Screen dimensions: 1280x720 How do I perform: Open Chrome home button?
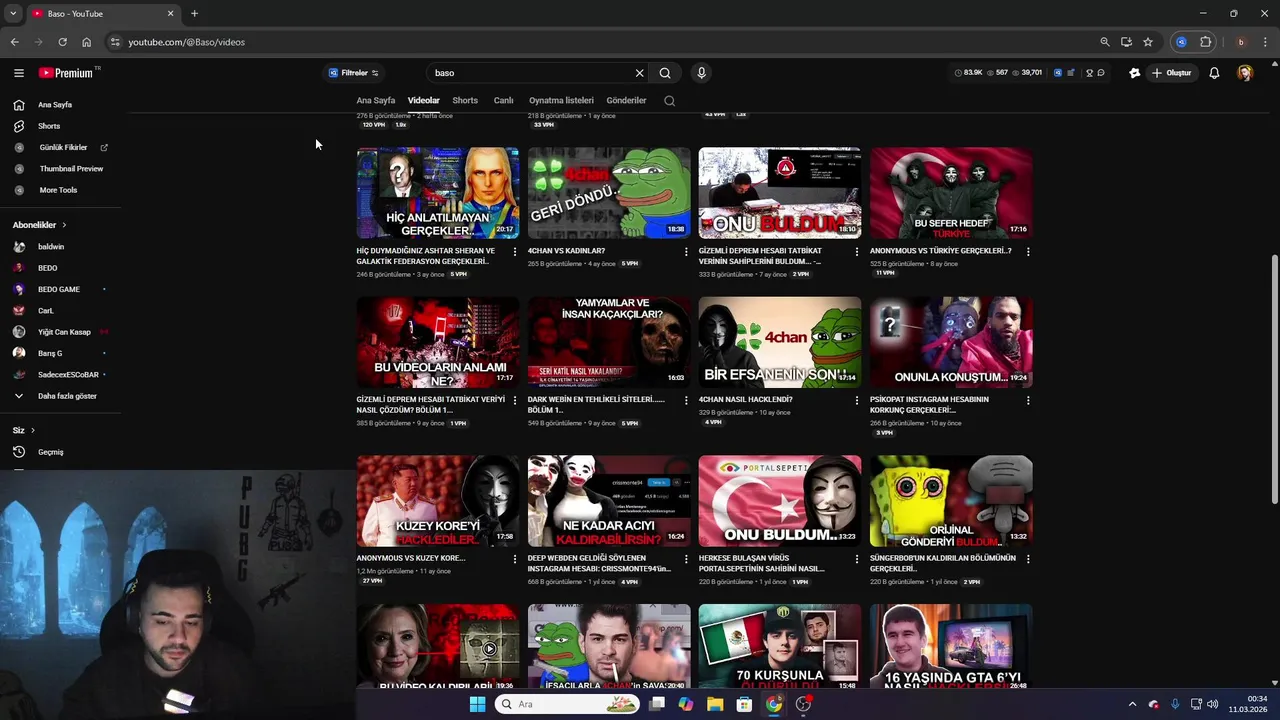click(x=86, y=42)
